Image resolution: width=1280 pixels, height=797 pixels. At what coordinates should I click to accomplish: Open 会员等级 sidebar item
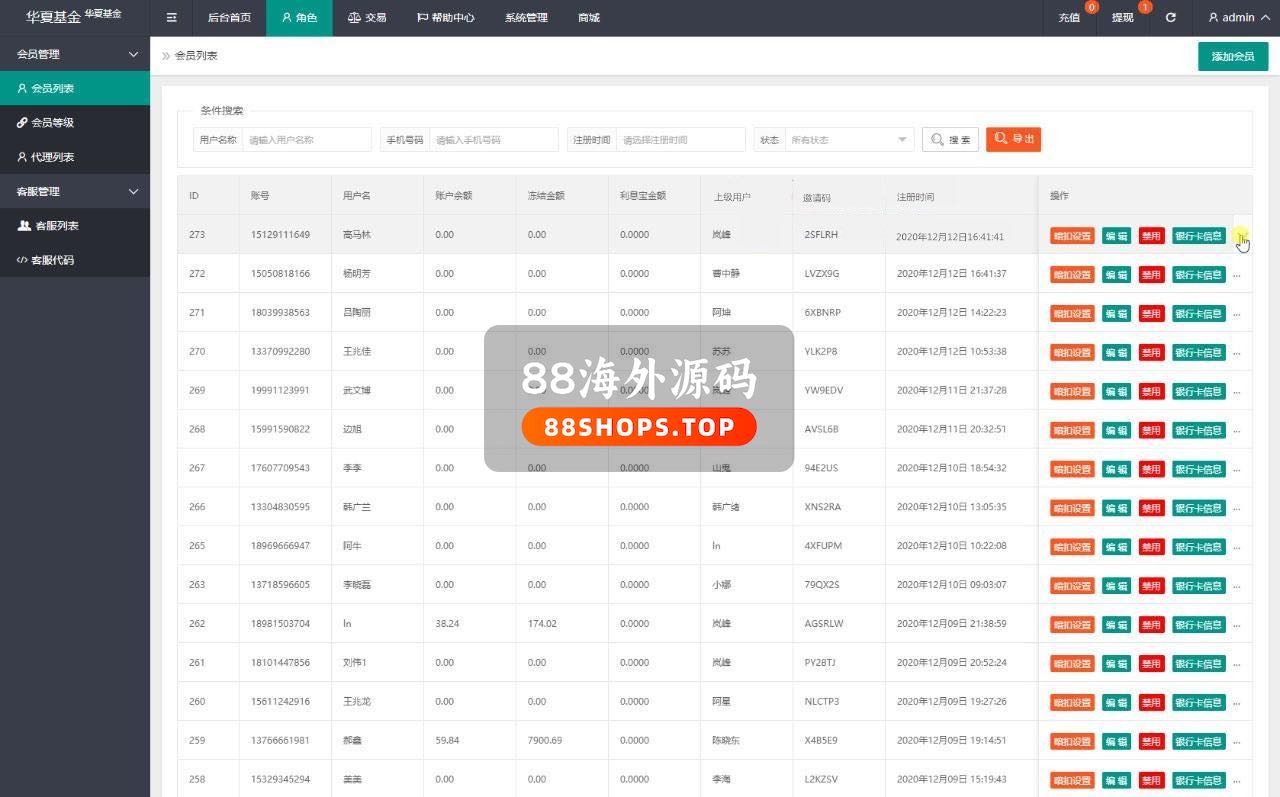(52, 123)
